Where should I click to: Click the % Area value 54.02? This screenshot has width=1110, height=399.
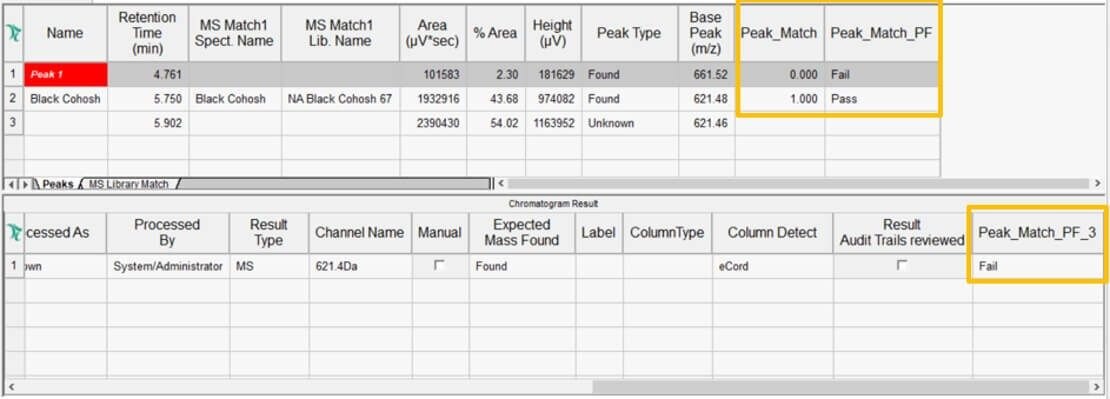pos(496,123)
